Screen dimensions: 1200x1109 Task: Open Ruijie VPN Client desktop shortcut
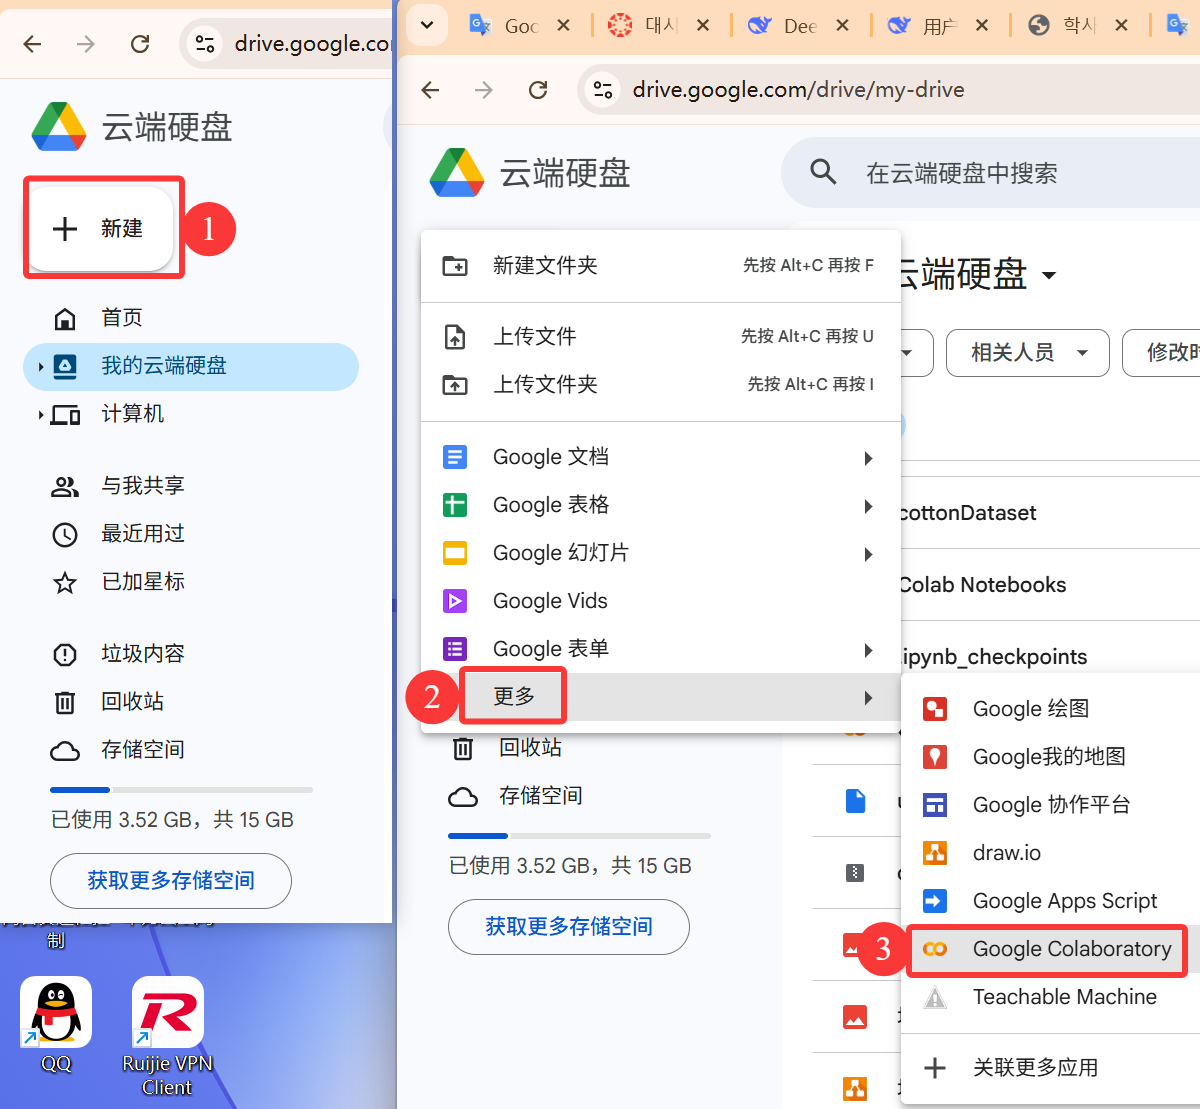pyautogui.click(x=167, y=1036)
